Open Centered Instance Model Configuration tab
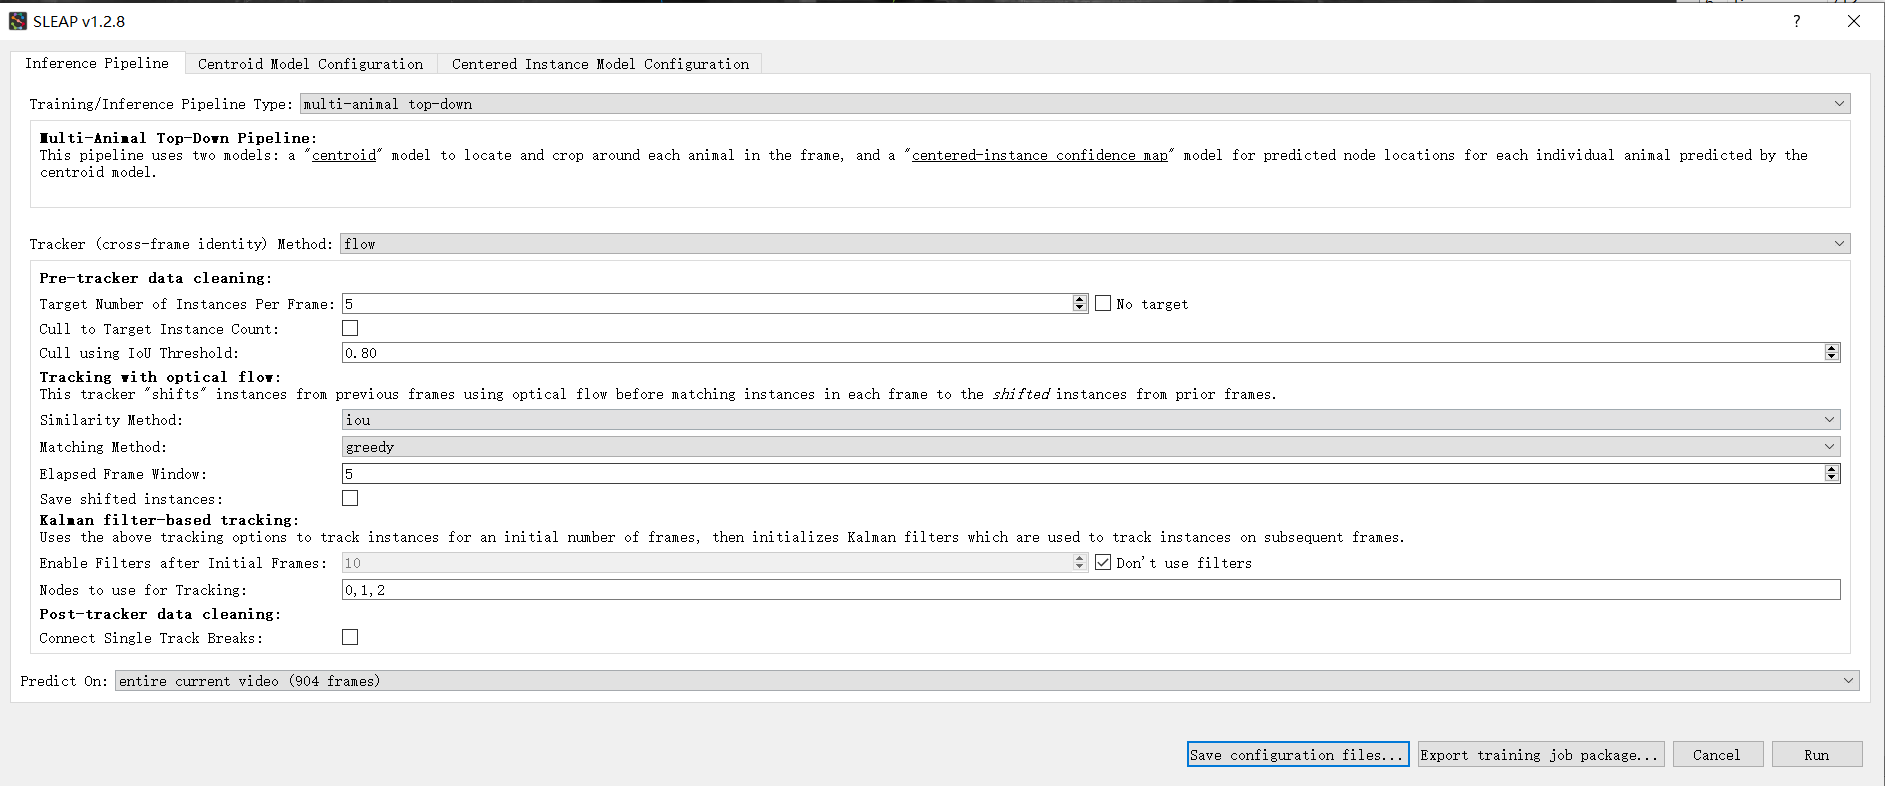 click(x=600, y=64)
